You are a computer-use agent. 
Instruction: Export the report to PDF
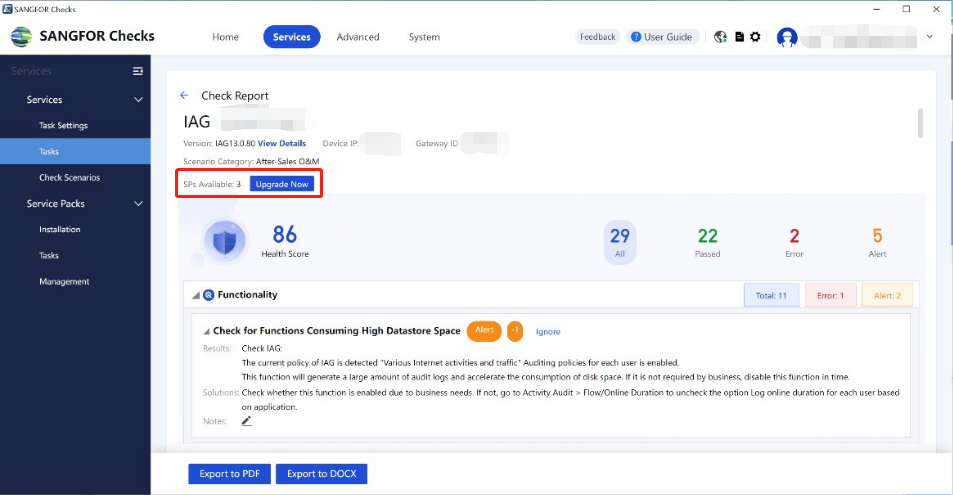pyautogui.click(x=230, y=474)
